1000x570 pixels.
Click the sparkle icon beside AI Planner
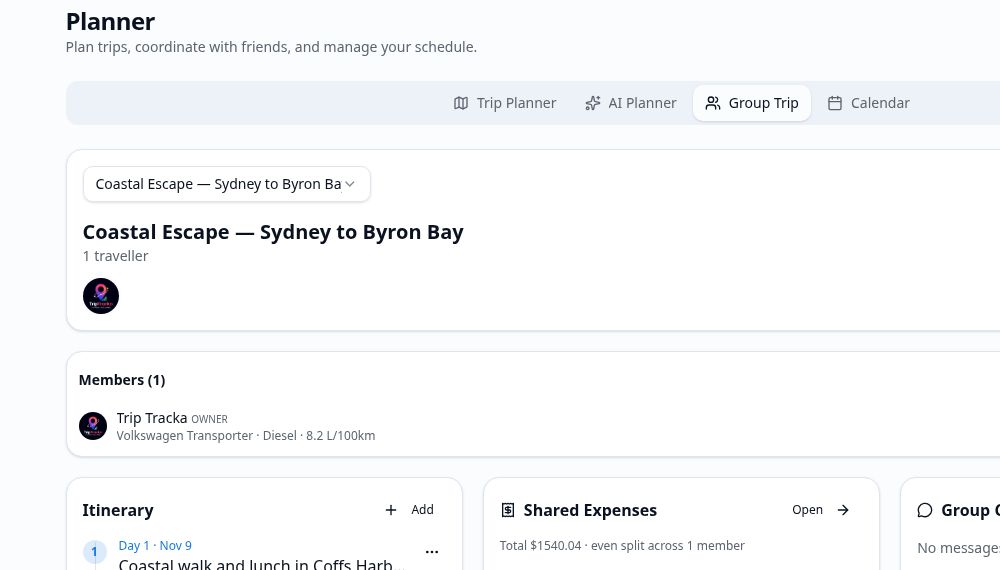click(592, 103)
